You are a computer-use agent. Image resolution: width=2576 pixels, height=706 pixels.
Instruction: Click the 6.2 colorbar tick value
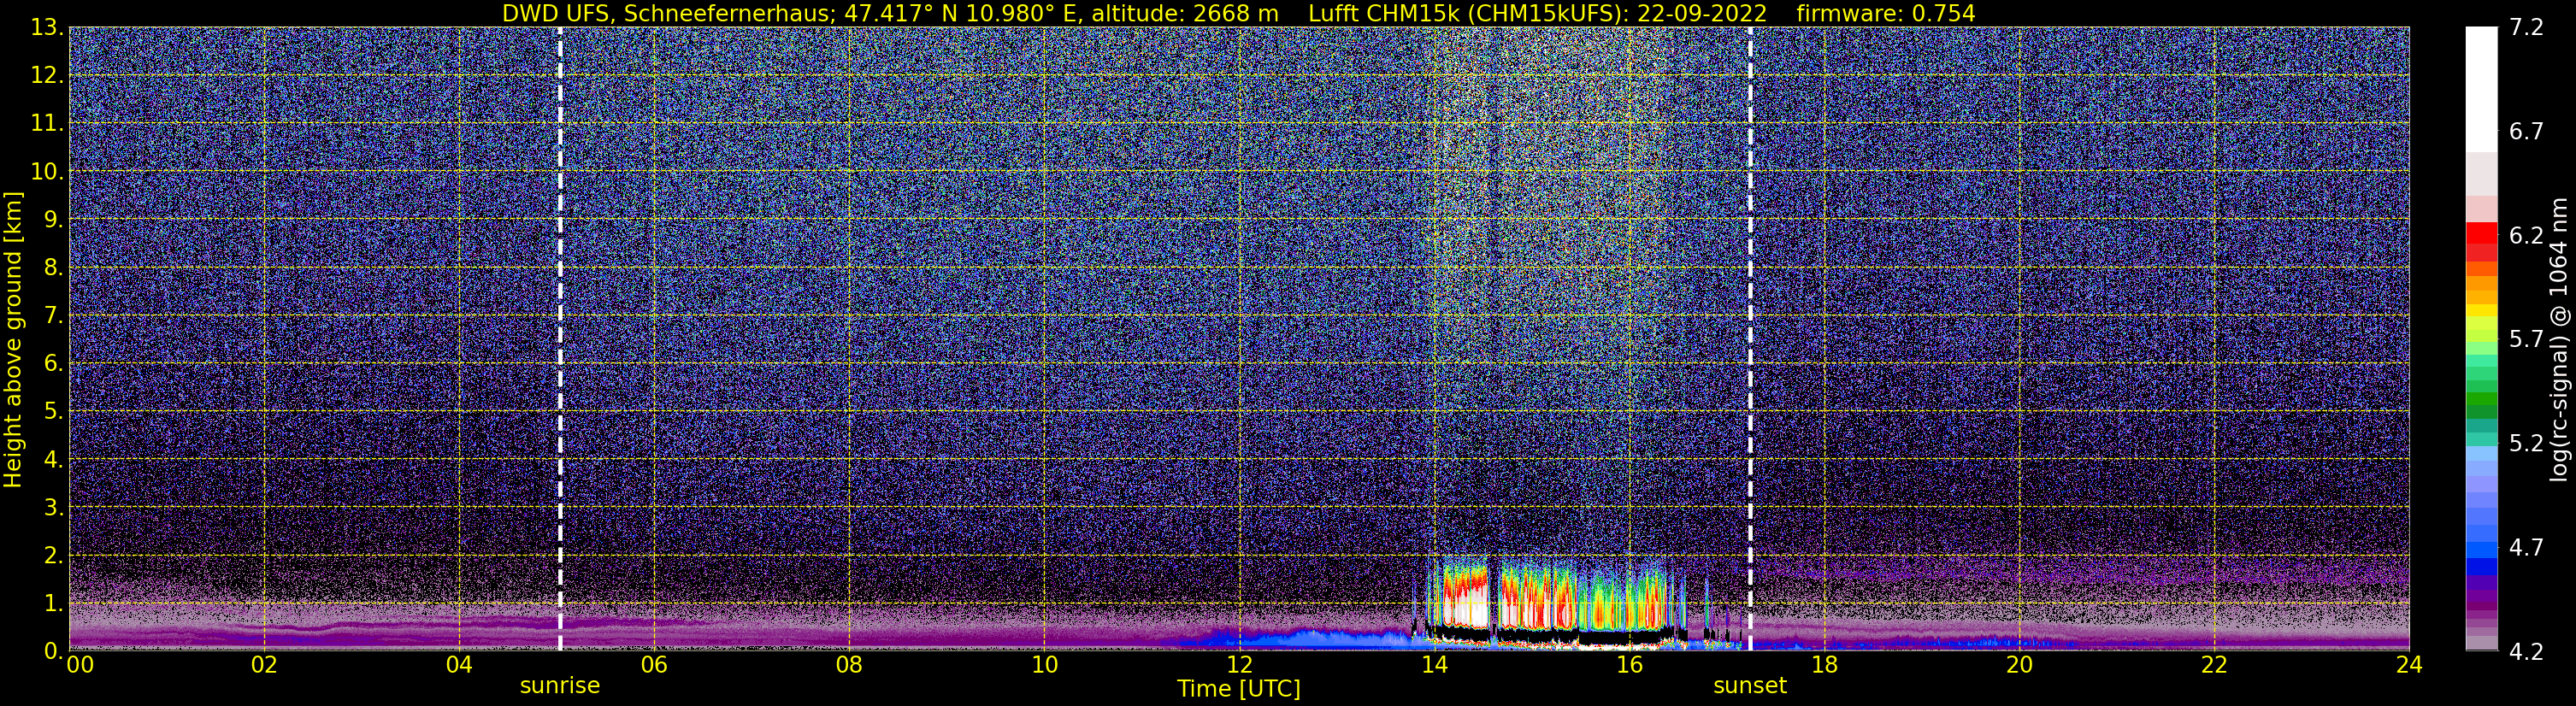2527,235
